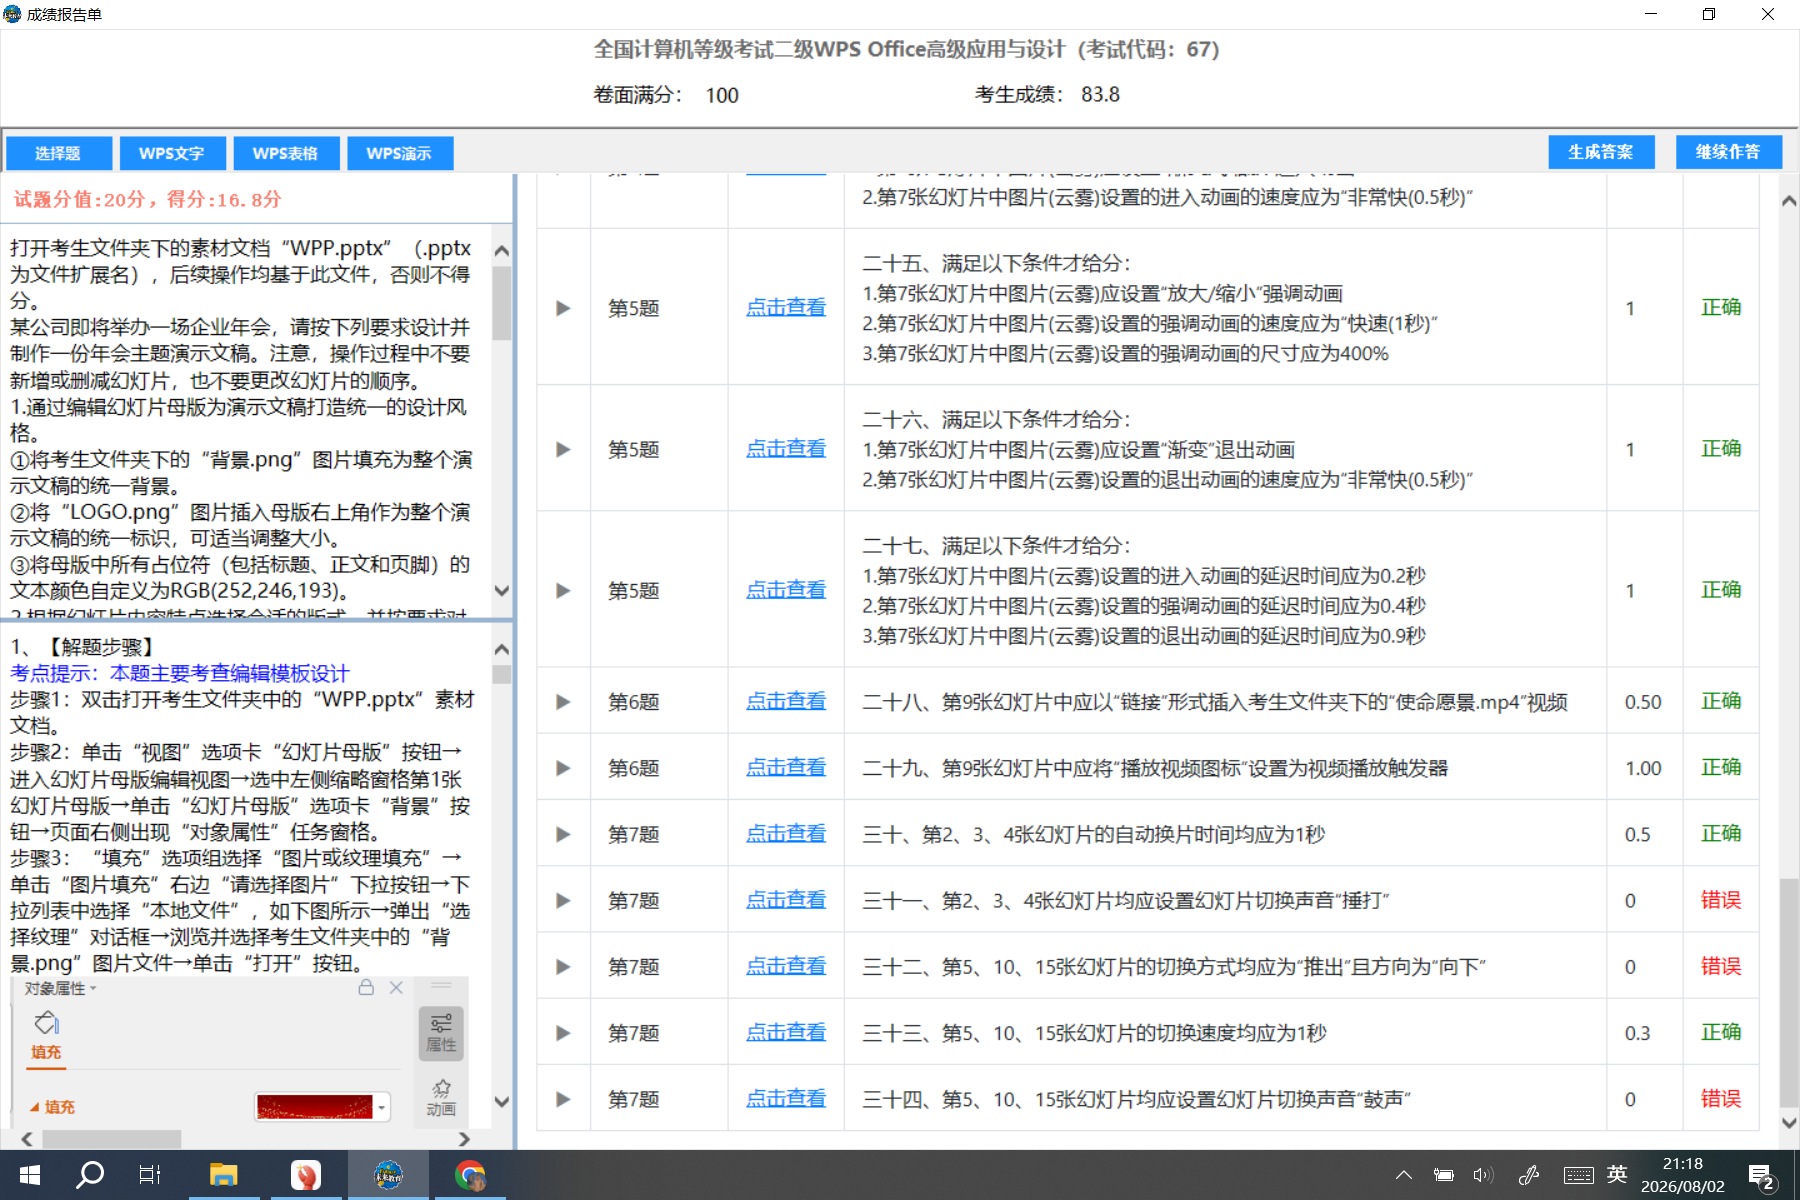Open Google Chrome from the taskbar

click(x=469, y=1175)
